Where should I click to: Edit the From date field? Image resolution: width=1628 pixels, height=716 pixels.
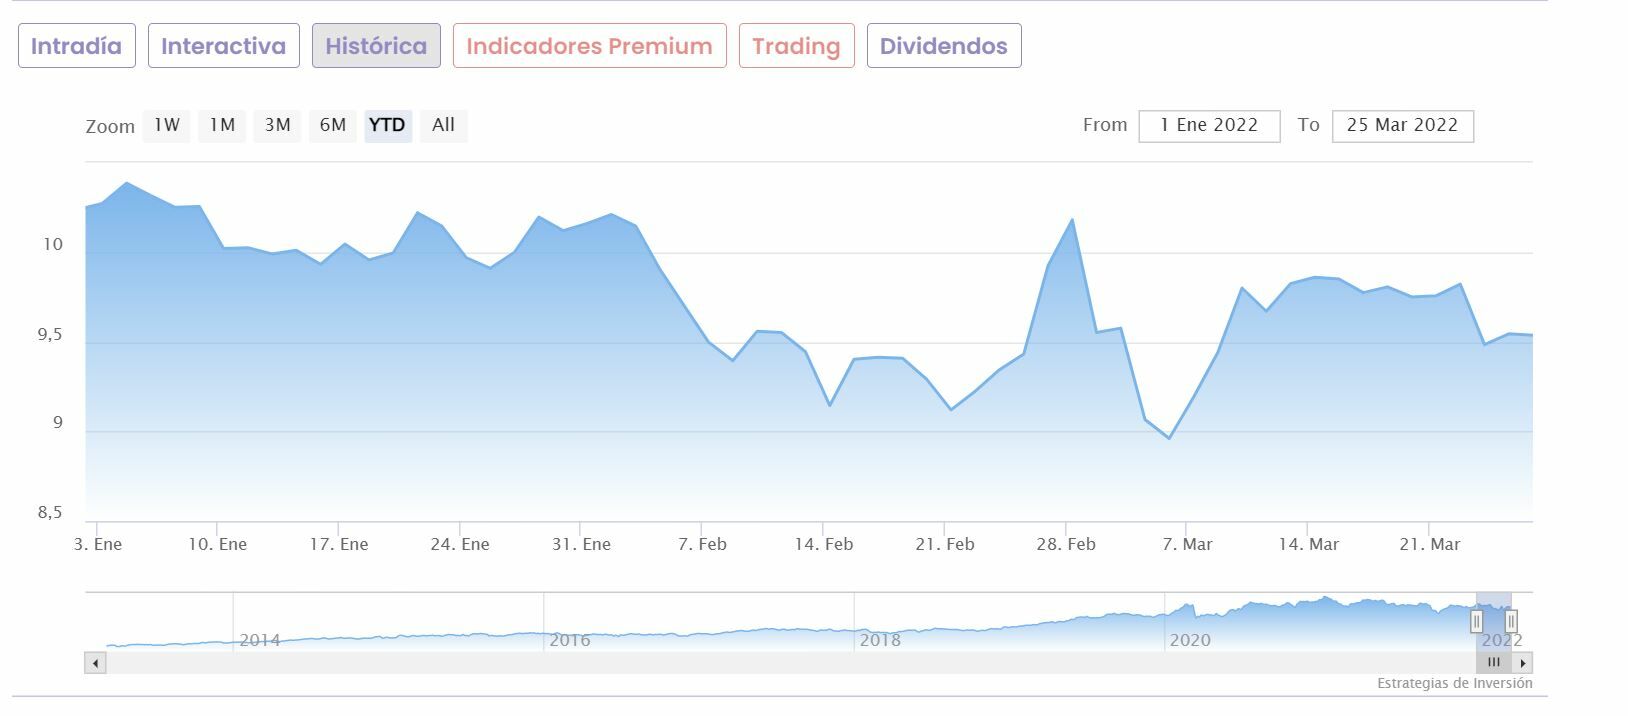point(1208,126)
